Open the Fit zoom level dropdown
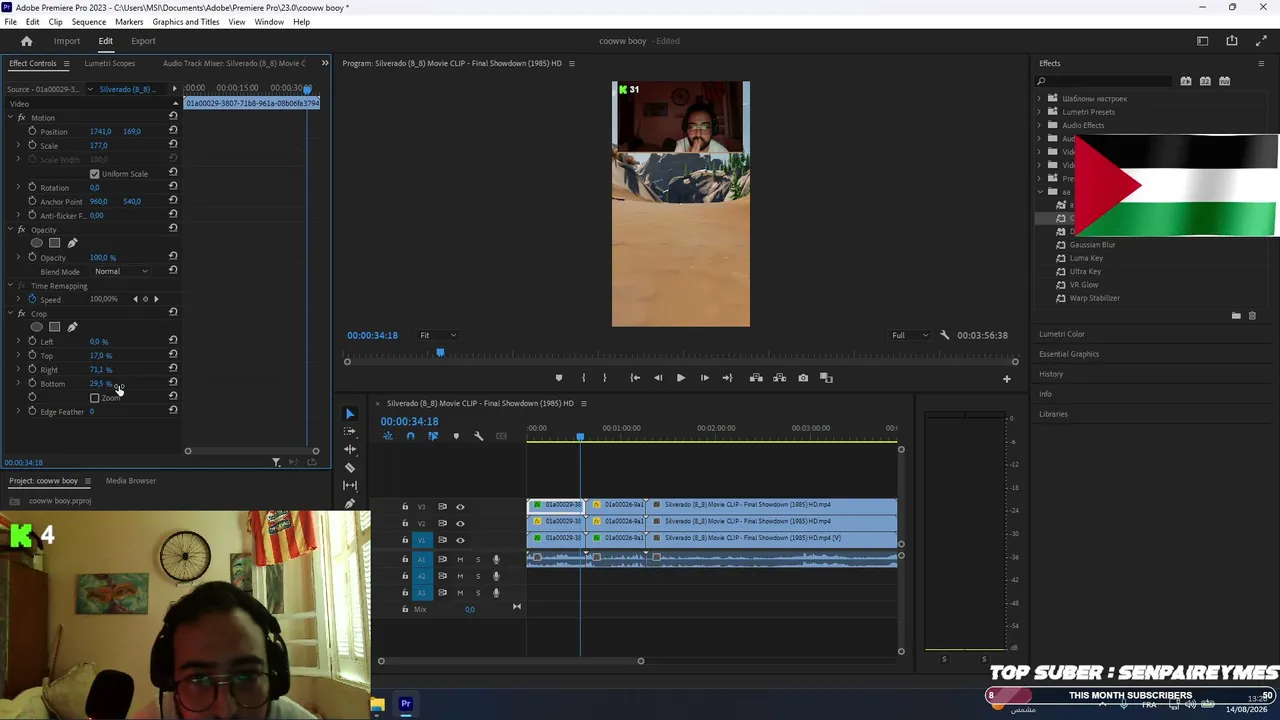This screenshot has width=1280, height=720. (438, 335)
